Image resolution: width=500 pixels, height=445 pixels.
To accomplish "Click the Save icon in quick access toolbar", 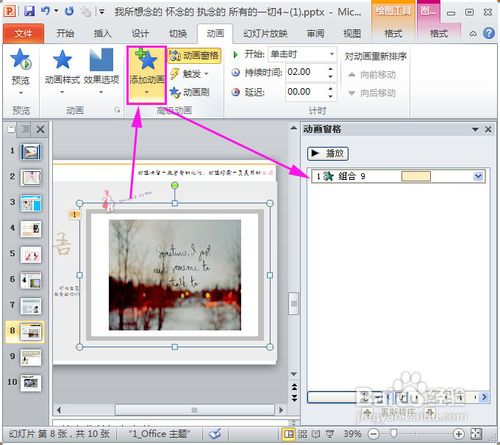I will pos(29,12).
